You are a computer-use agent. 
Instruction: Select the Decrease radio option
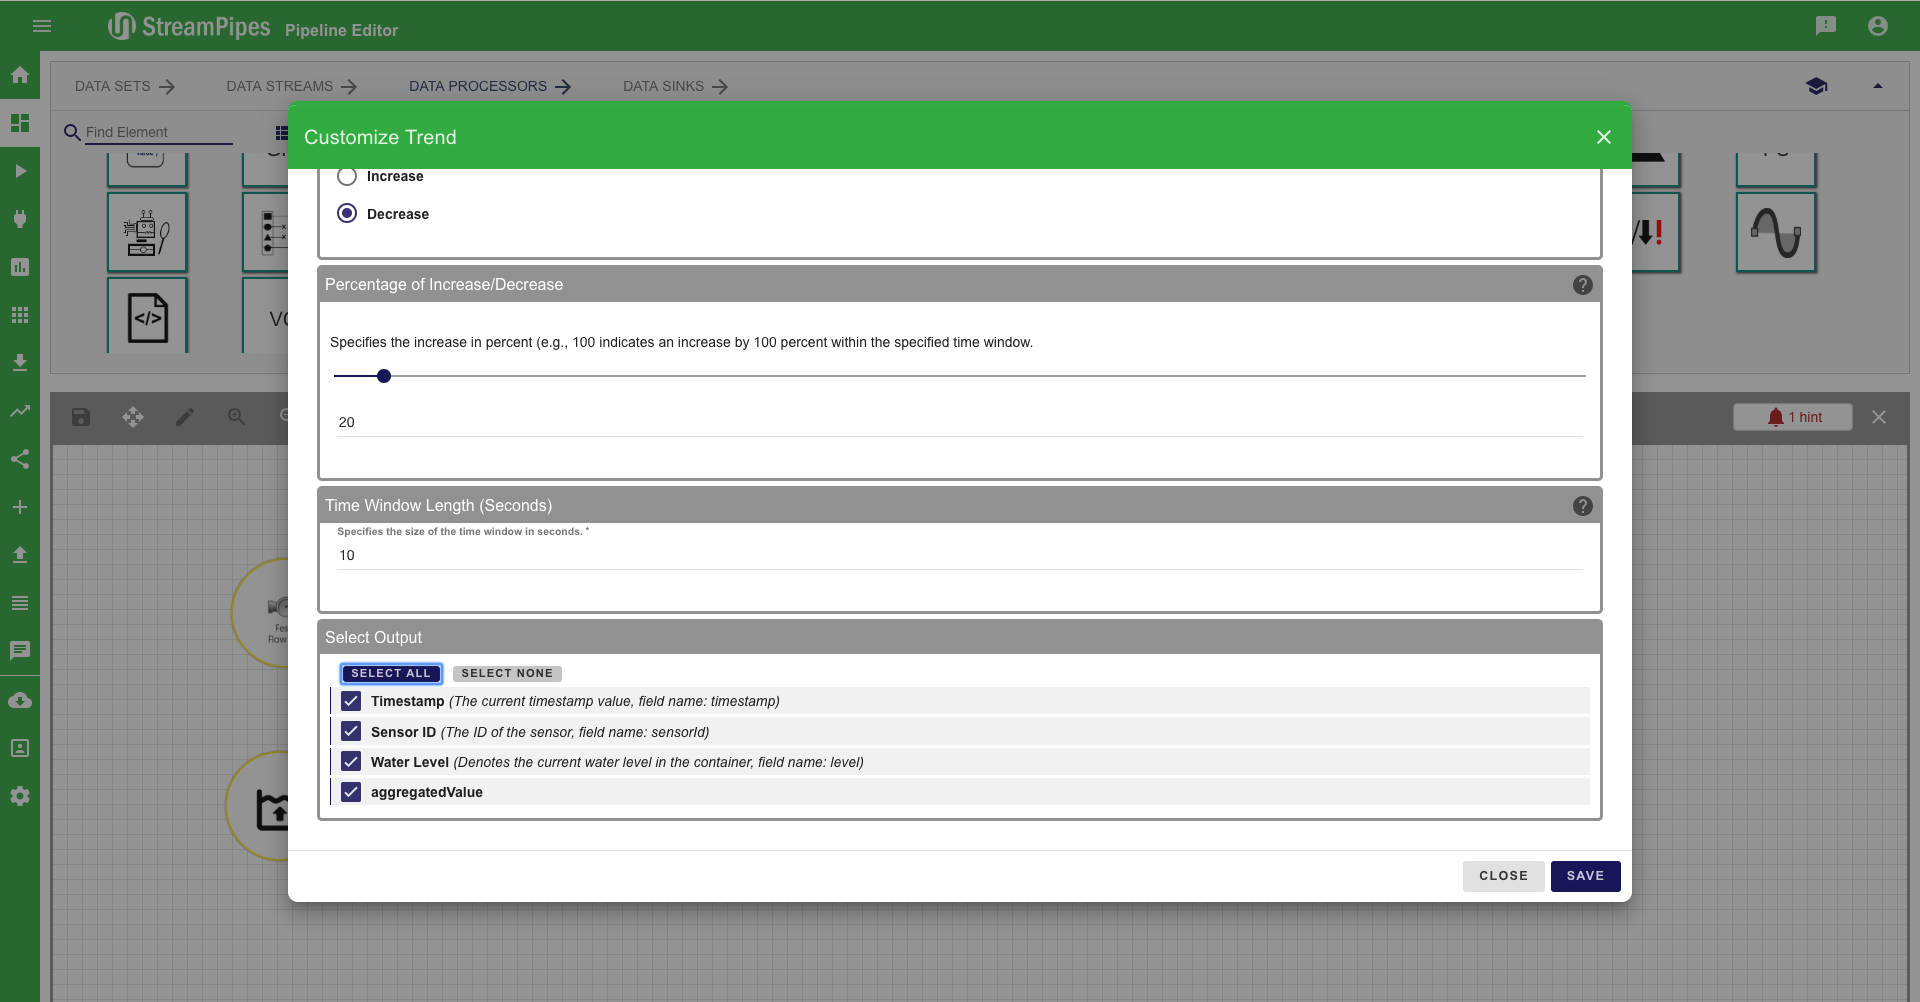347,214
